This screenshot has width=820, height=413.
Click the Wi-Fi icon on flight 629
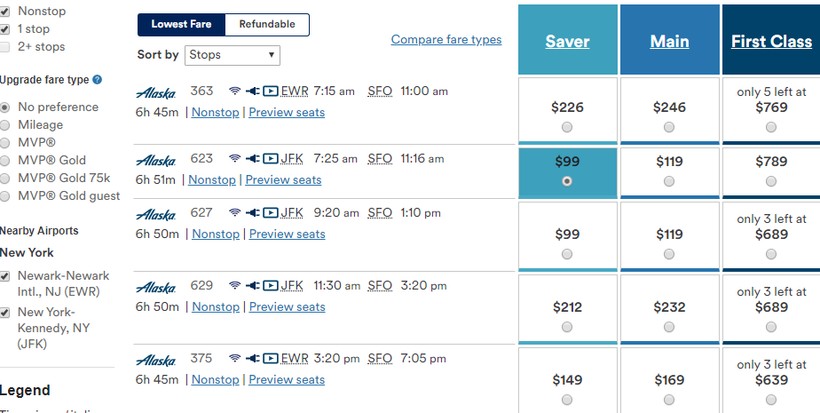[x=235, y=285]
